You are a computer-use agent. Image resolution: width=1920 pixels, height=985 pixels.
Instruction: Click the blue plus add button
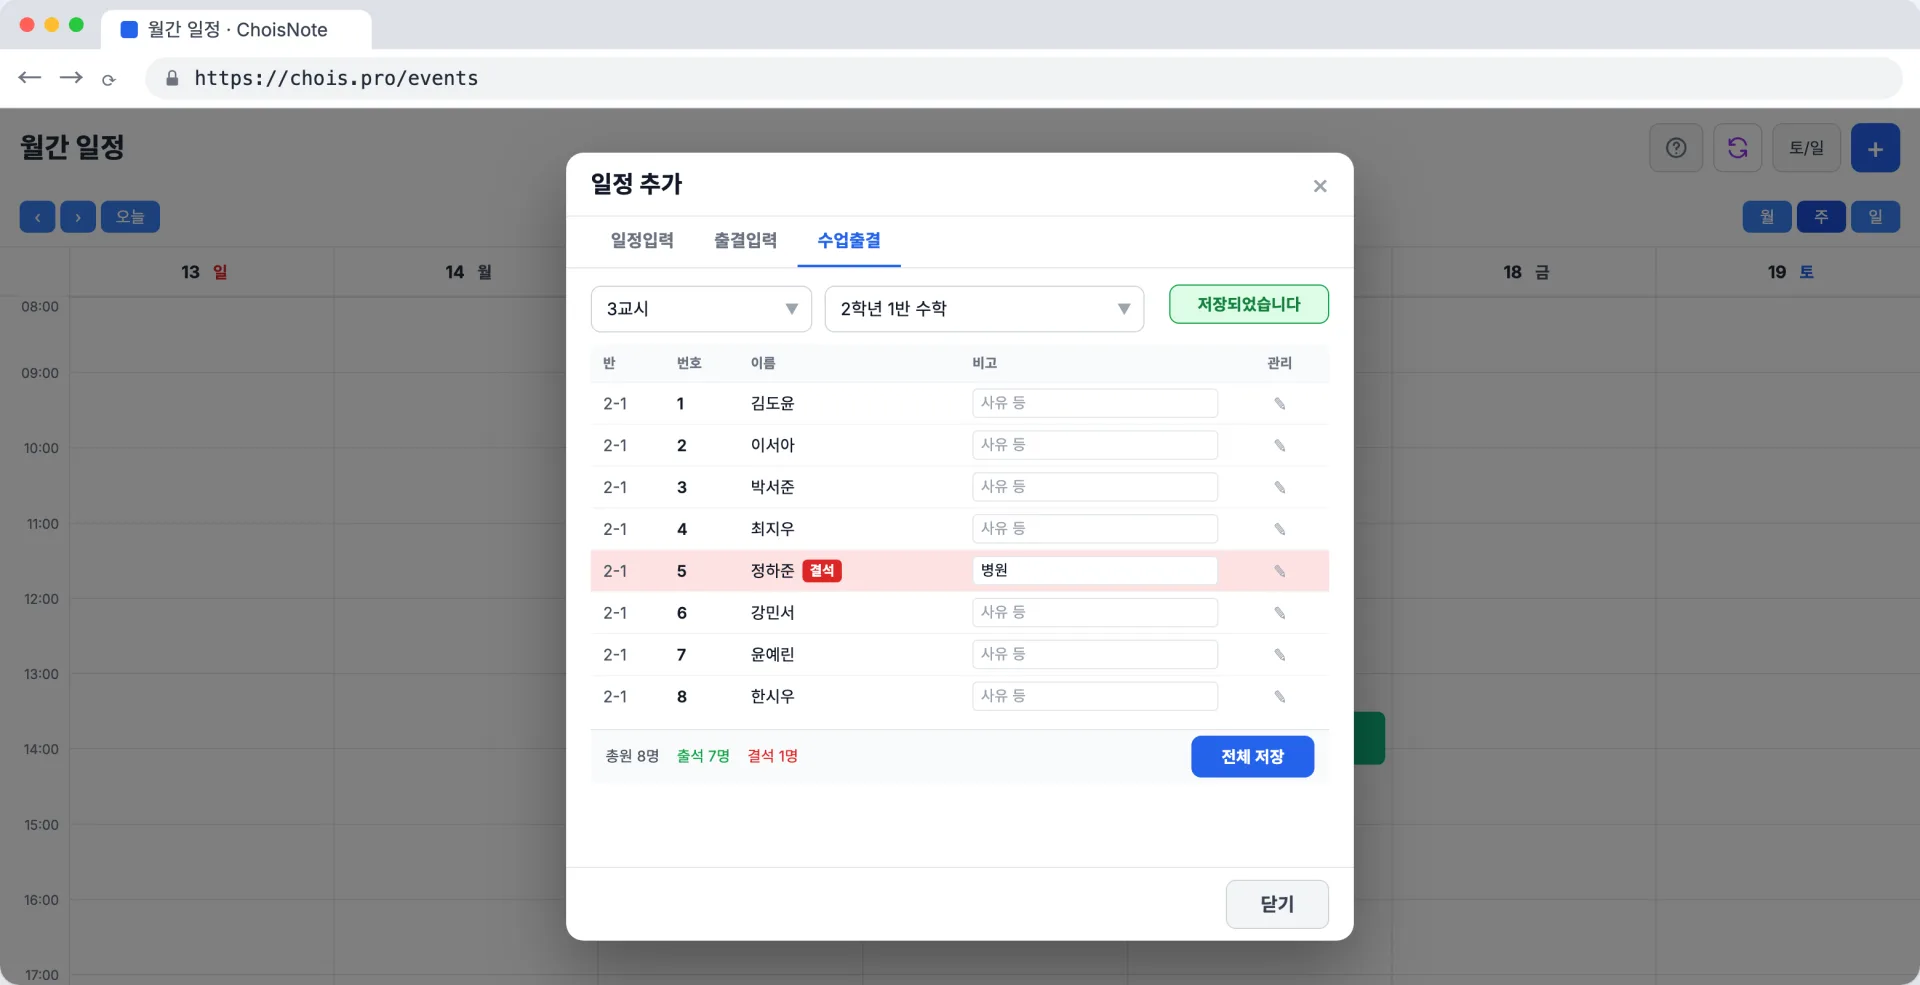pos(1875,148)
